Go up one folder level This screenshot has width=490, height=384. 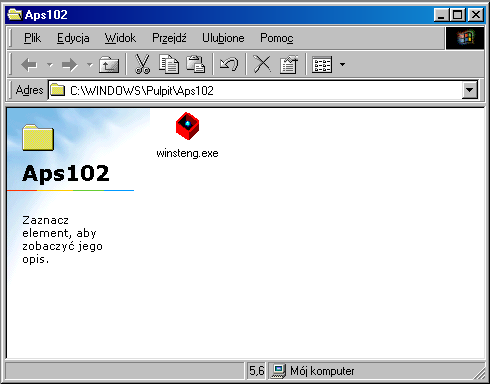[109, 64]
